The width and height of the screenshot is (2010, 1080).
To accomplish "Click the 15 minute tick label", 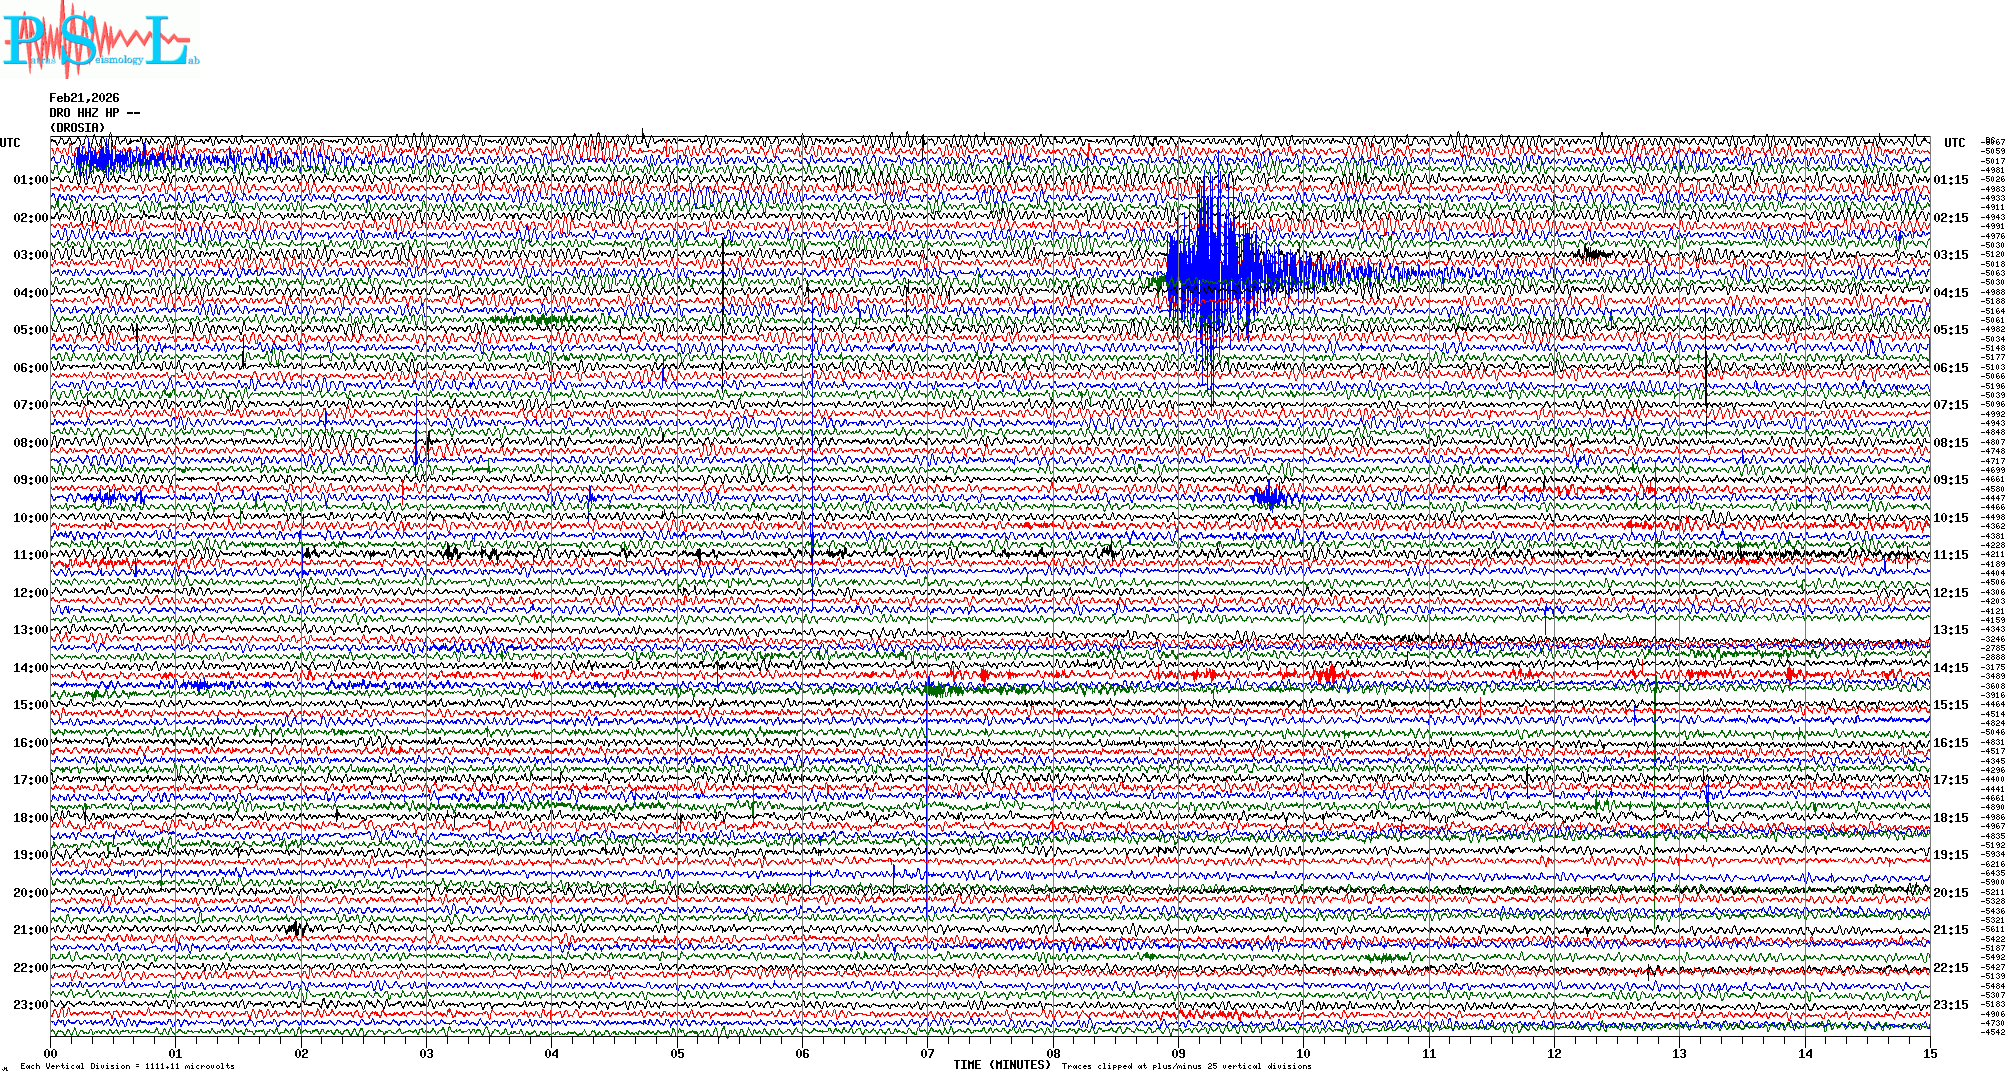I will pos(1929,1054).
